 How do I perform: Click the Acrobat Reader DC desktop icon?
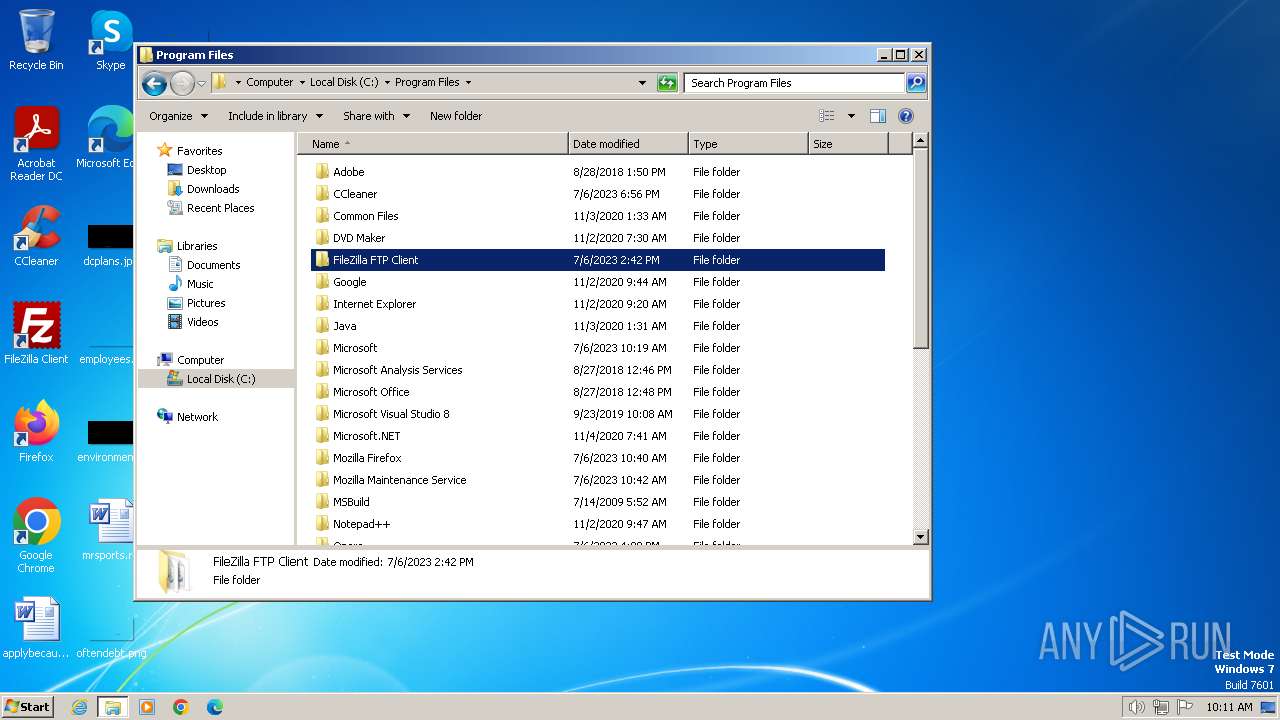coord(36,145)
